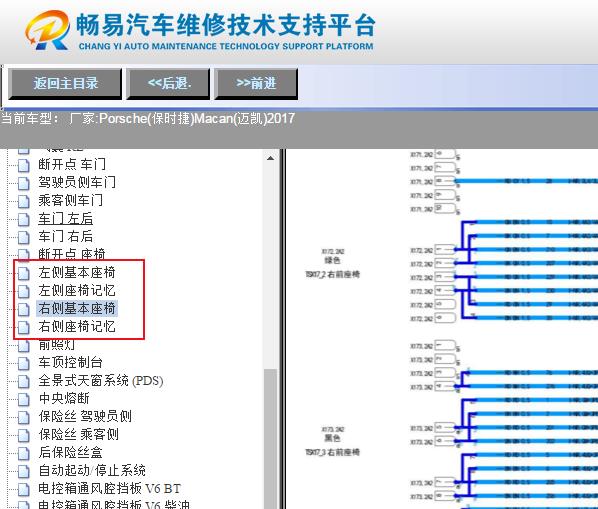
Task: Open 断开点 座椅 entry
Action: coord(72,254)
